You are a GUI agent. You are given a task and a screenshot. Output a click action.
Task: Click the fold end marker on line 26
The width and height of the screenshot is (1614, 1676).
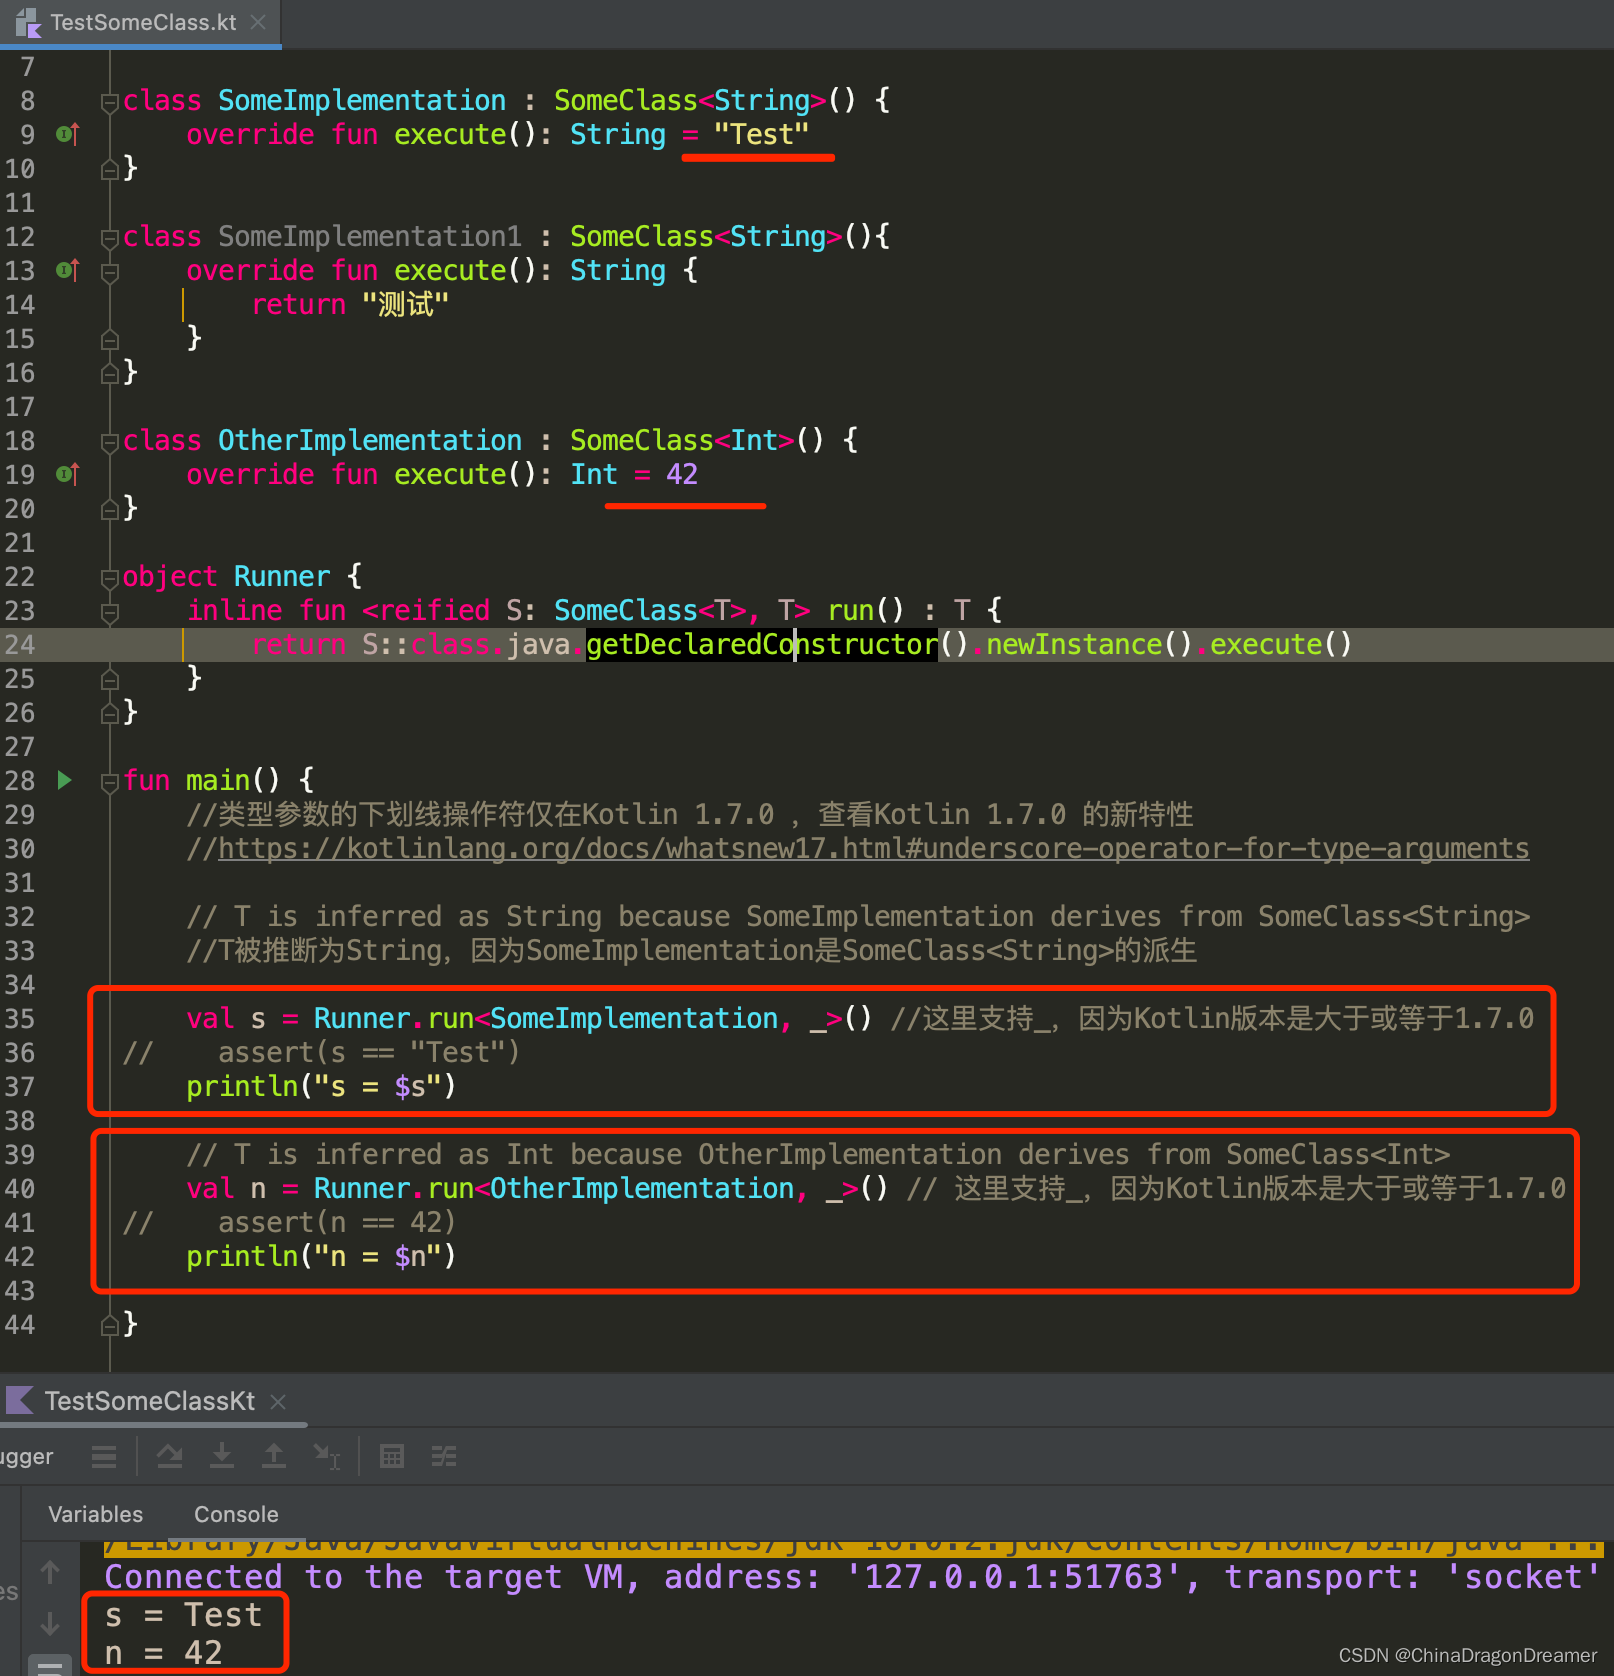pos(110,714)
